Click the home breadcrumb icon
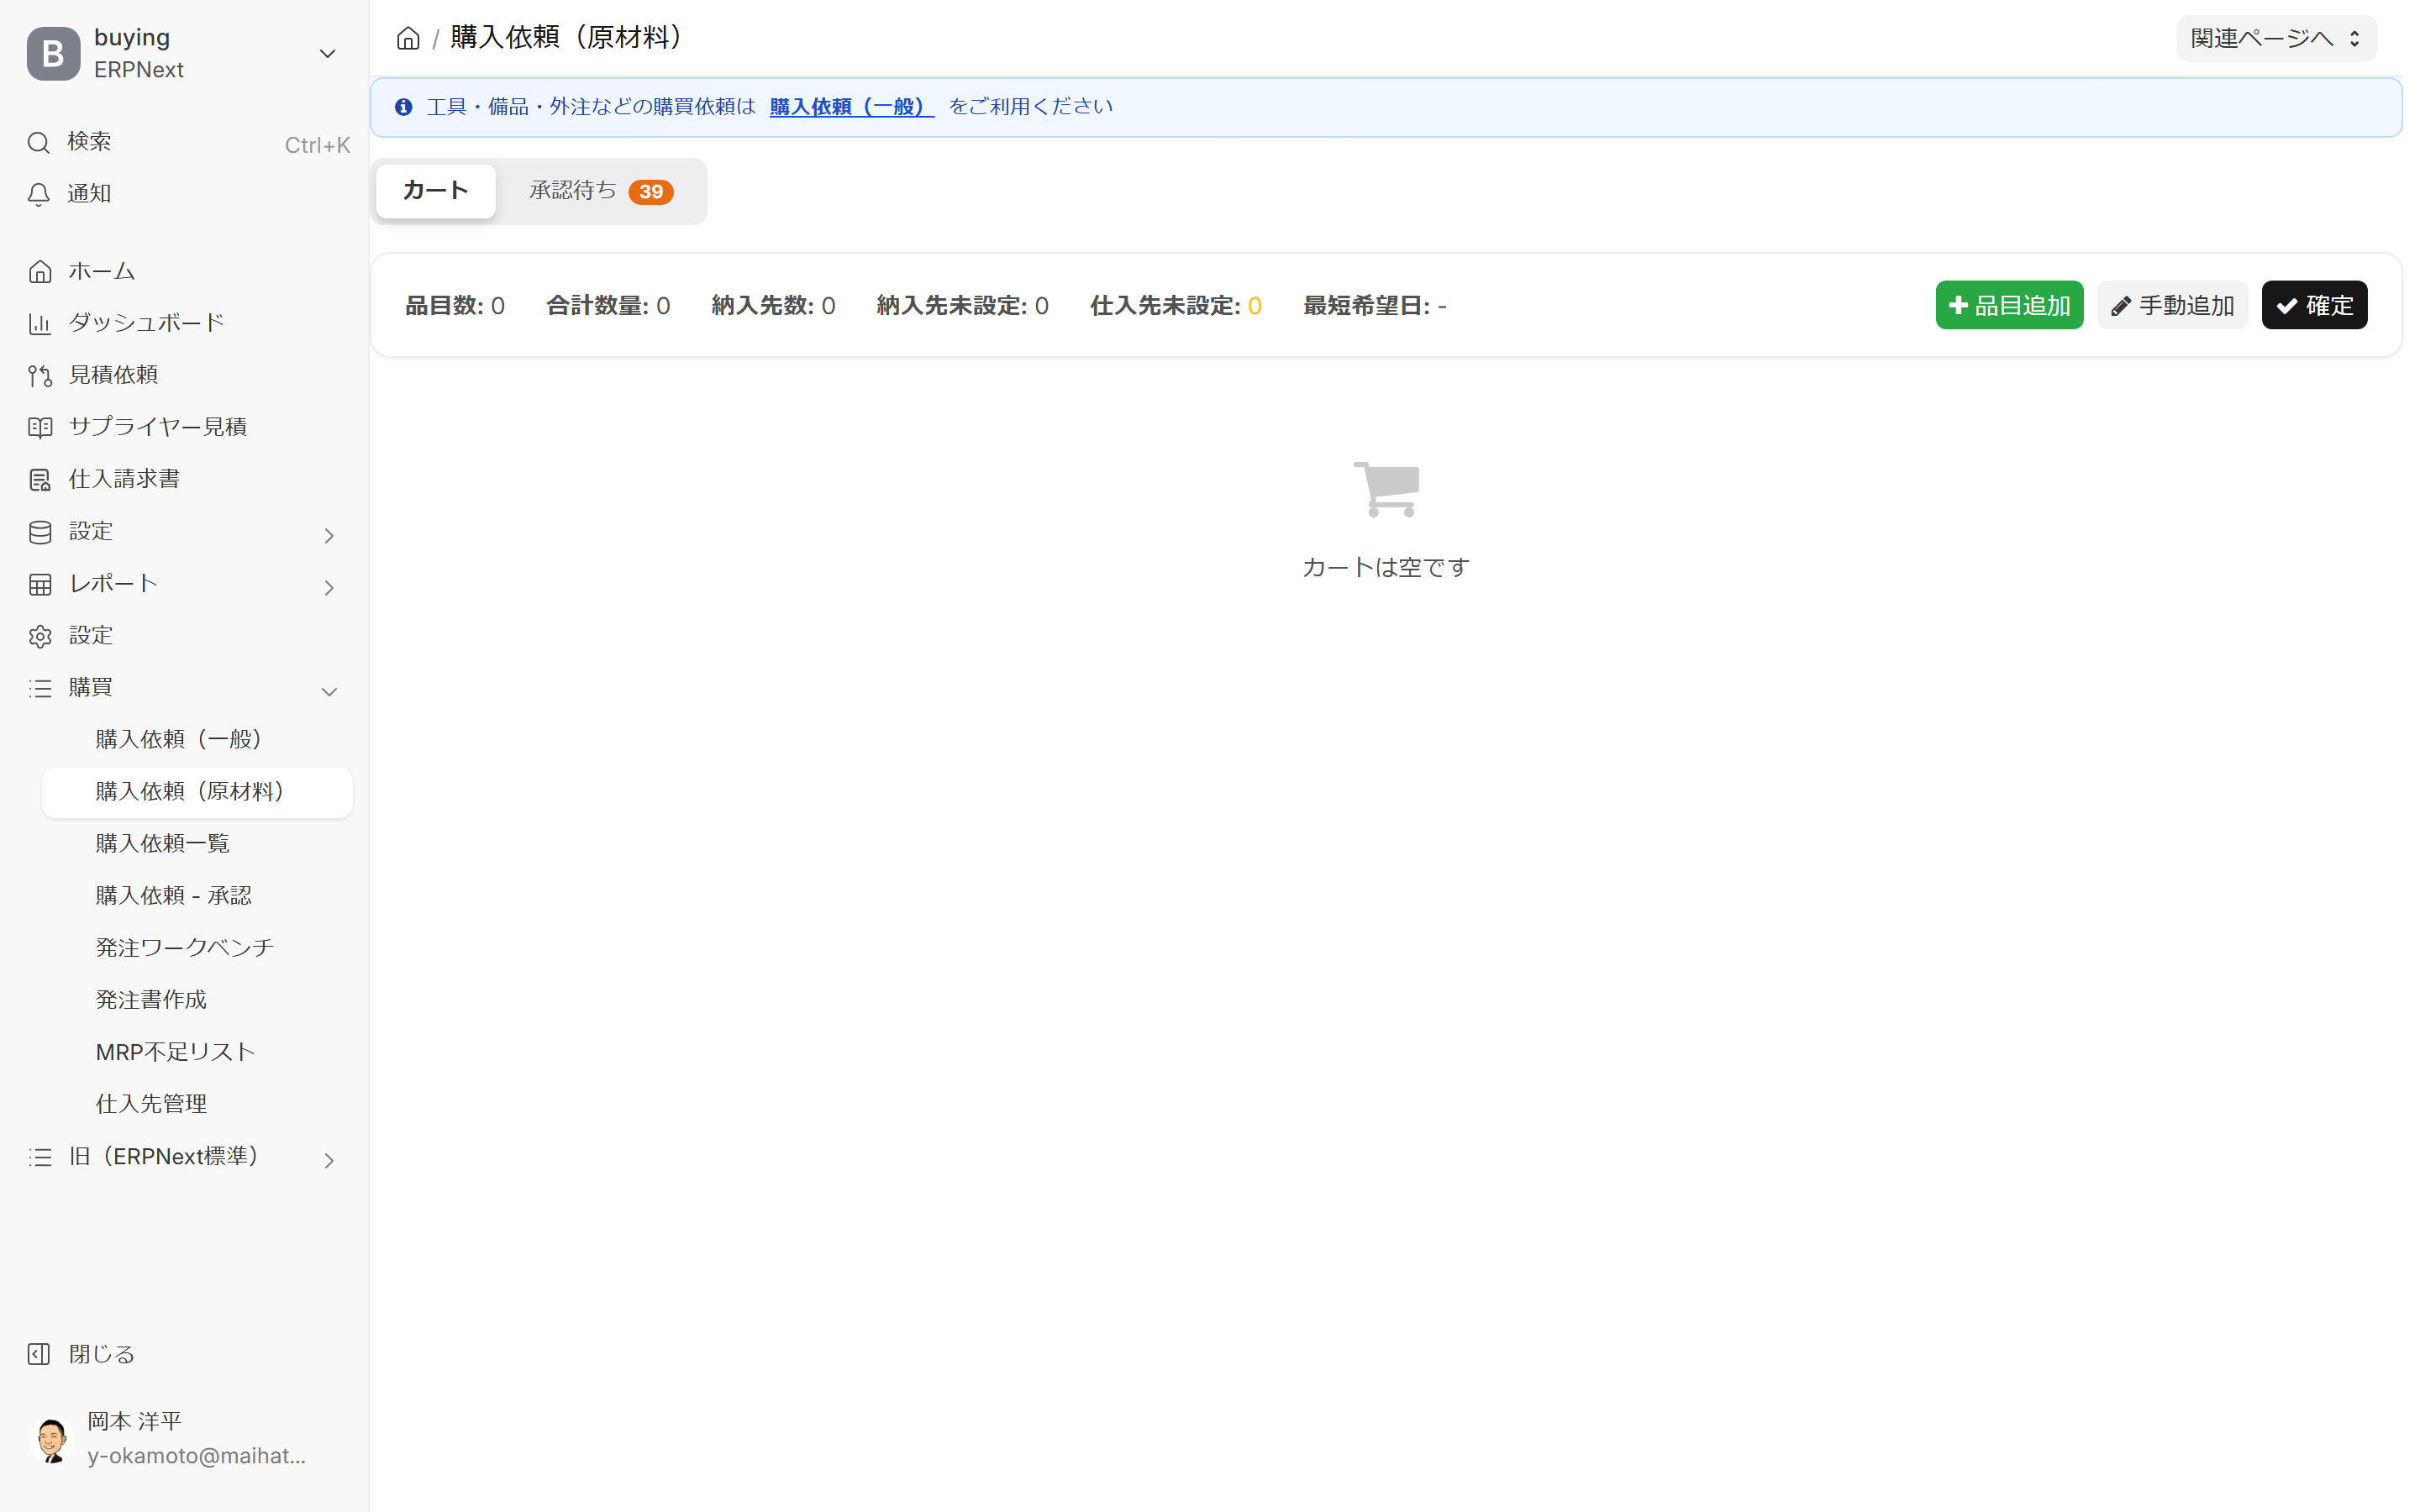Screen dimensions: 2420x1512 click(x=408, y=38)
